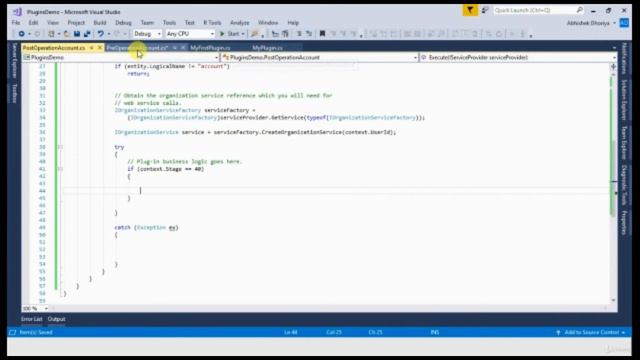The height and width of the screenshot is (360, 640).
Task: Click the New Project toolbar icon
Action: [51, 34]
